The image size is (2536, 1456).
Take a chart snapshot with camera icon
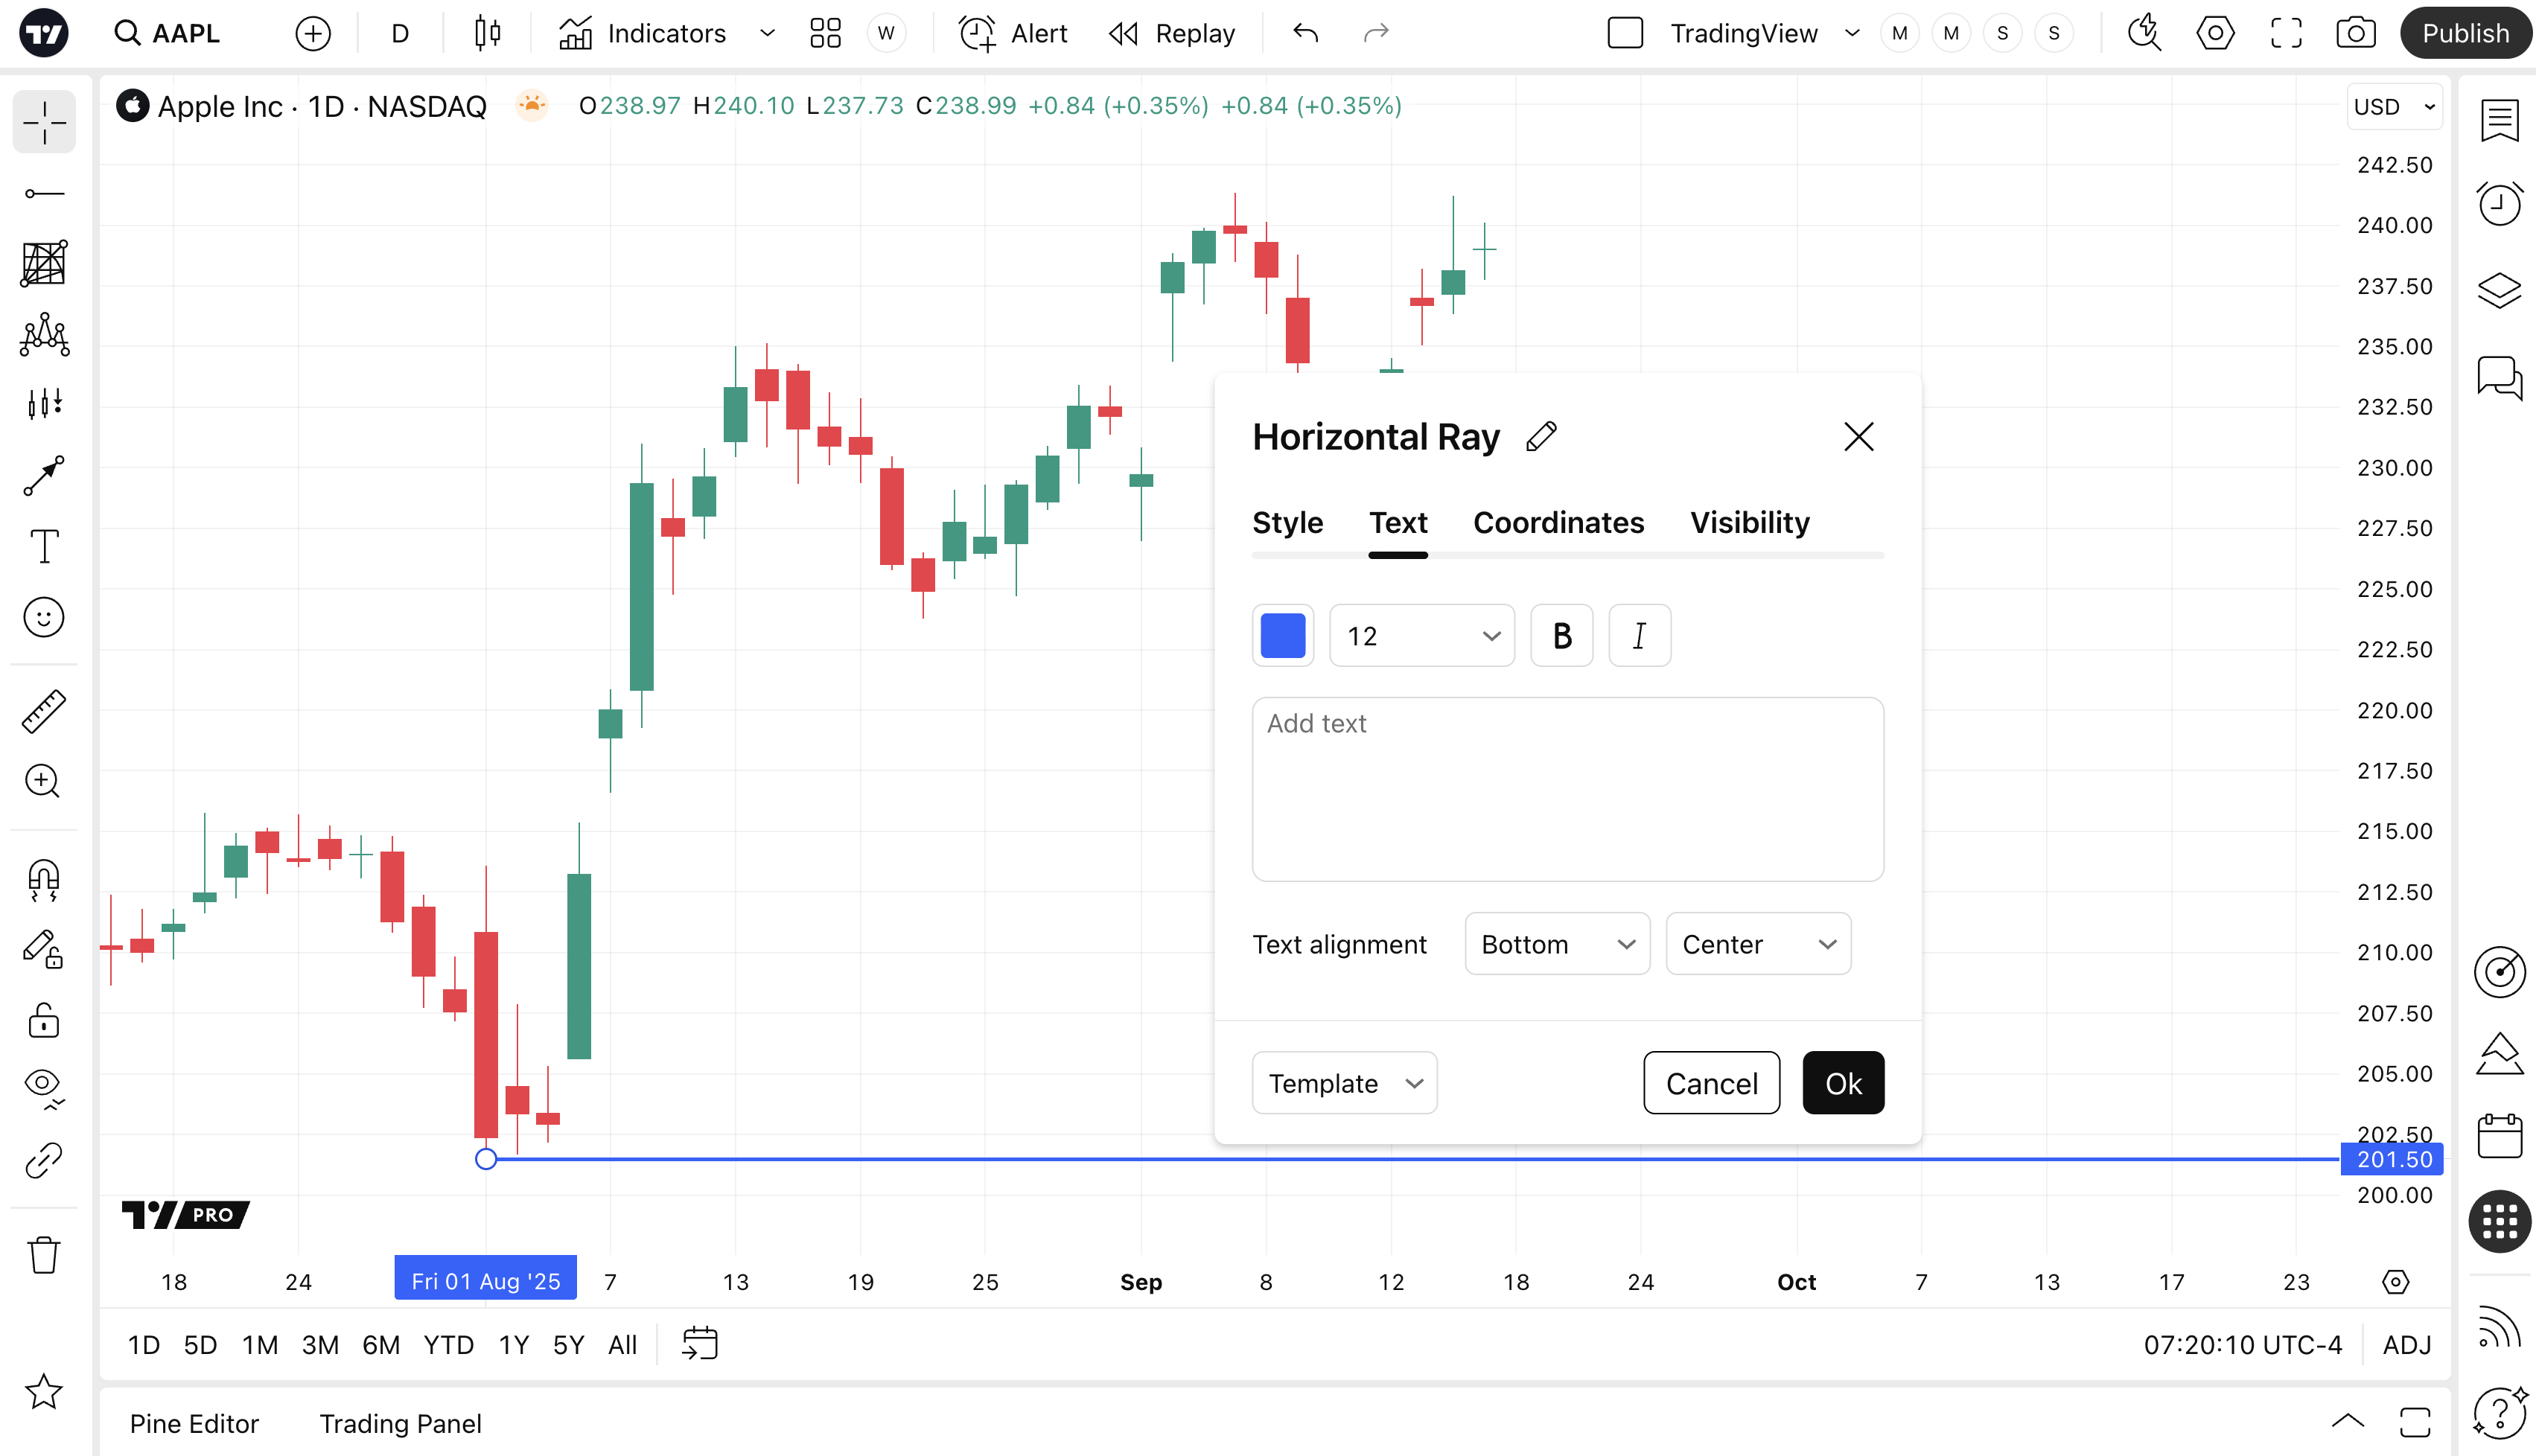(x=2355, y=33)
